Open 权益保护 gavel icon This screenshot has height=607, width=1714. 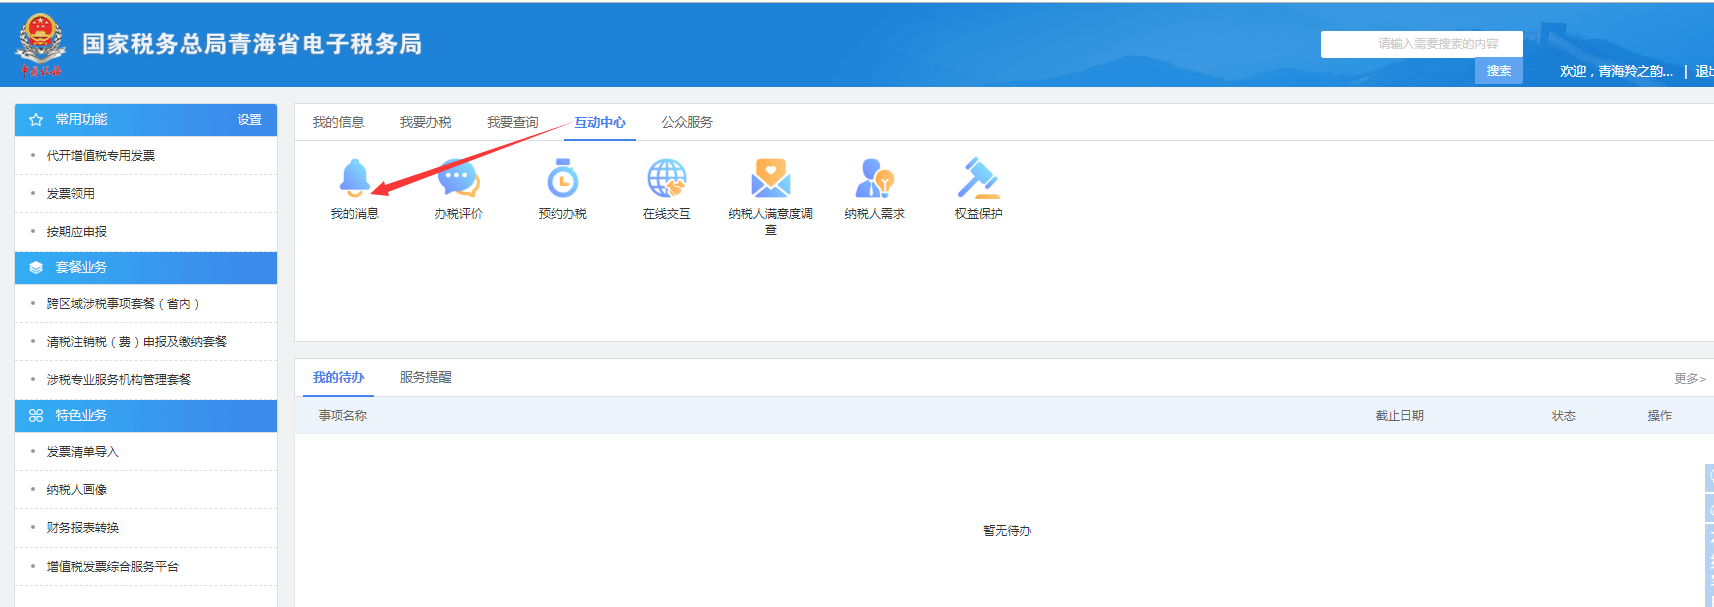[x=978, y=178]
